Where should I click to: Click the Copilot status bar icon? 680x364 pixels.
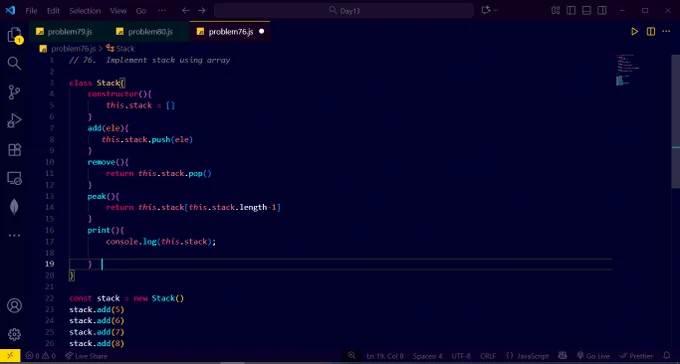click(562, 356)
